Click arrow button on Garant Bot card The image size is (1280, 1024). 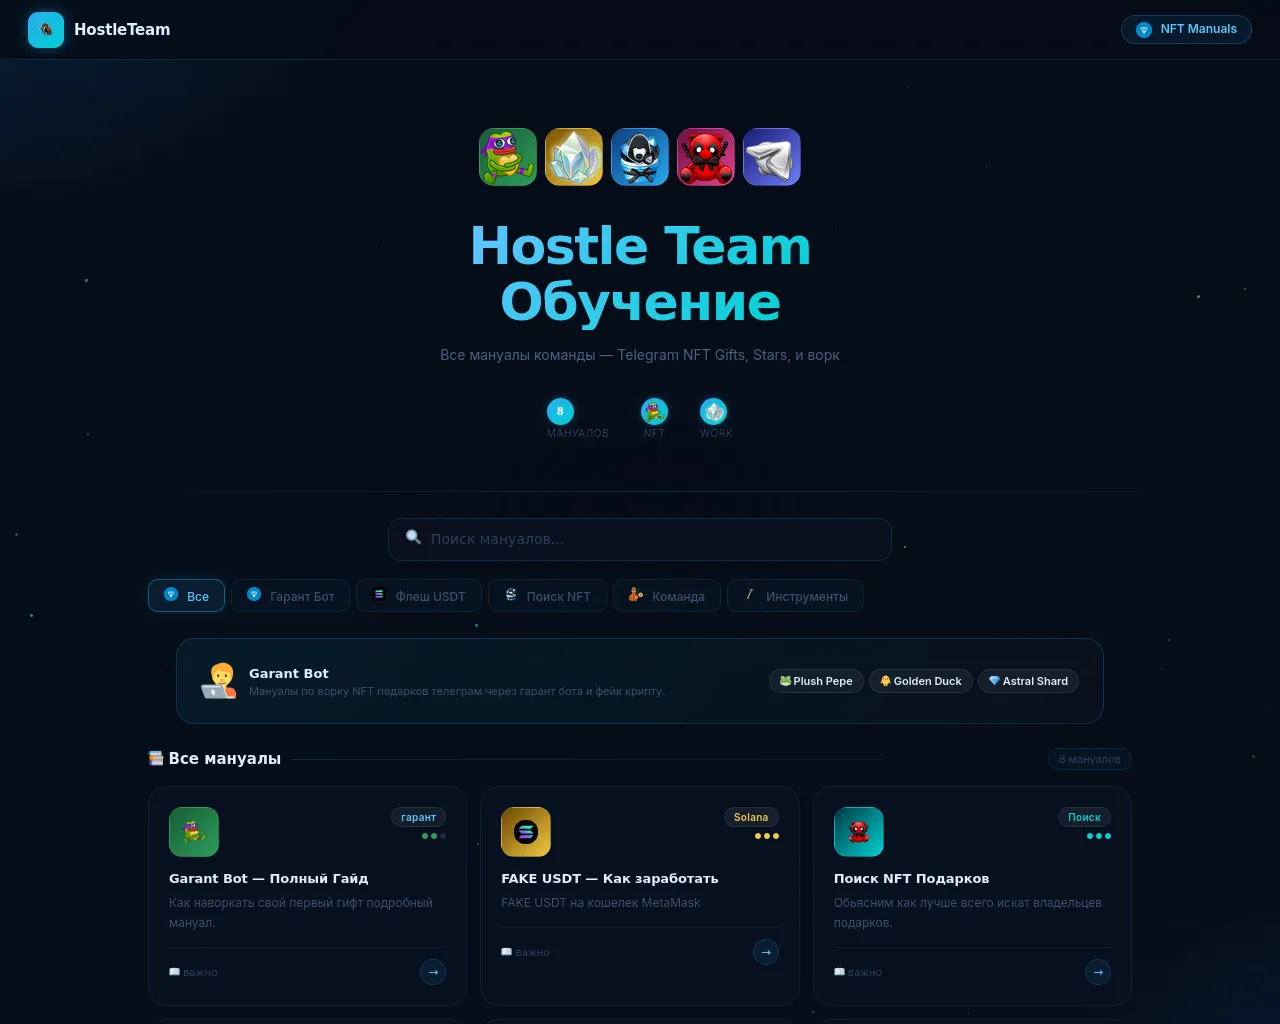433,972
